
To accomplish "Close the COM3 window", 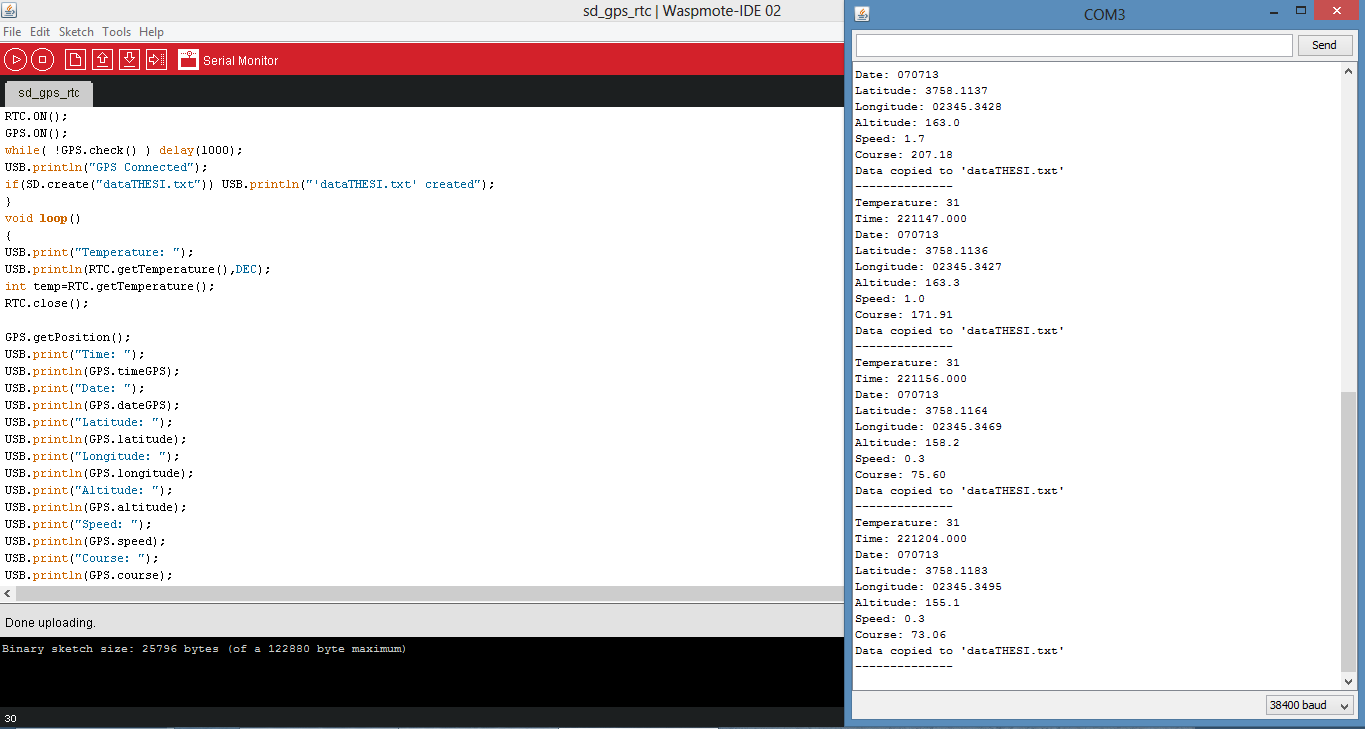I will 1337,10.
